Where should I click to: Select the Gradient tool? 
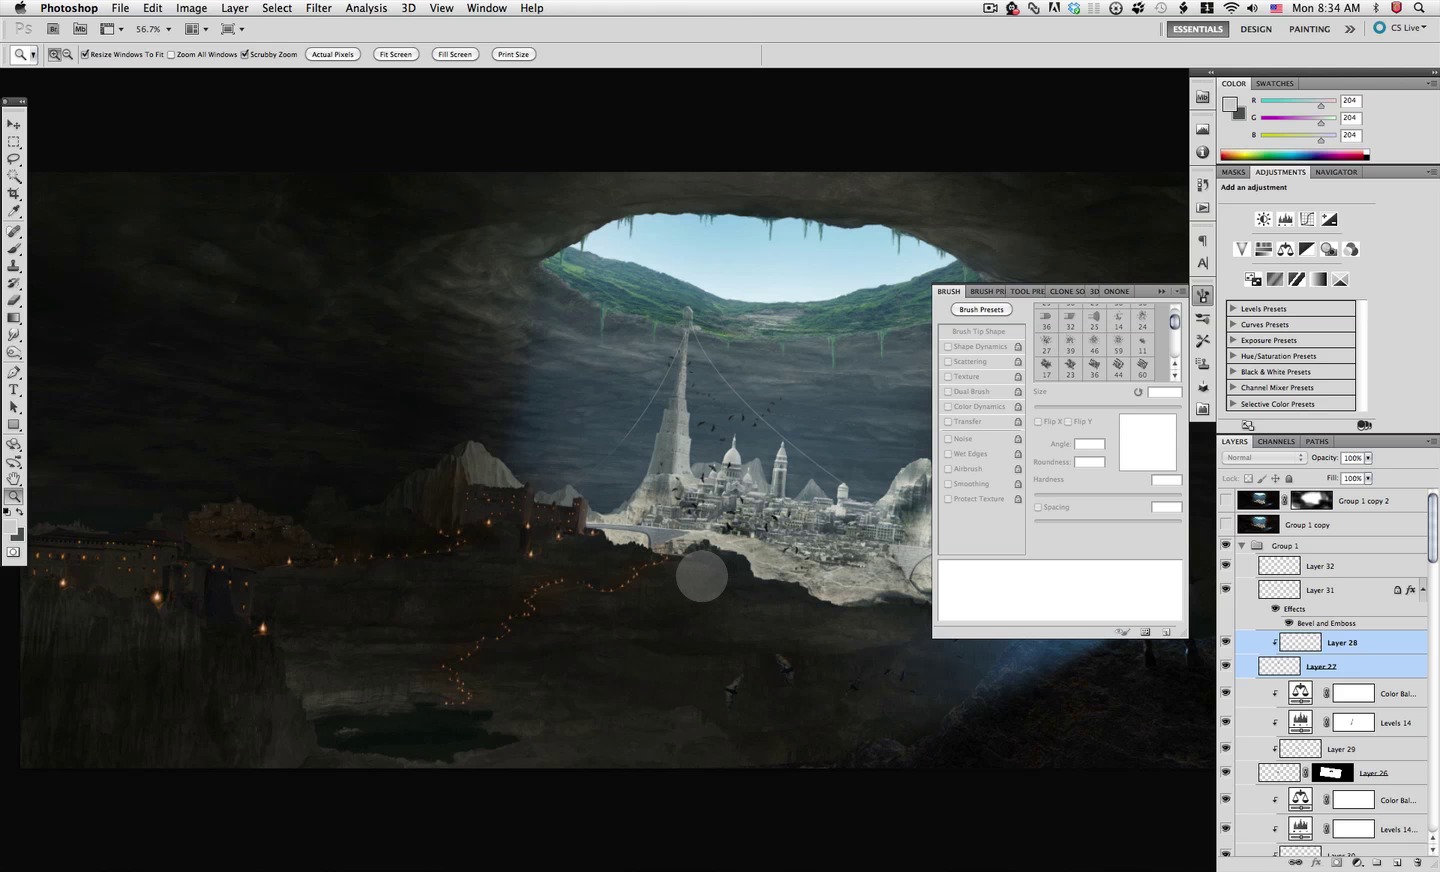14,317
